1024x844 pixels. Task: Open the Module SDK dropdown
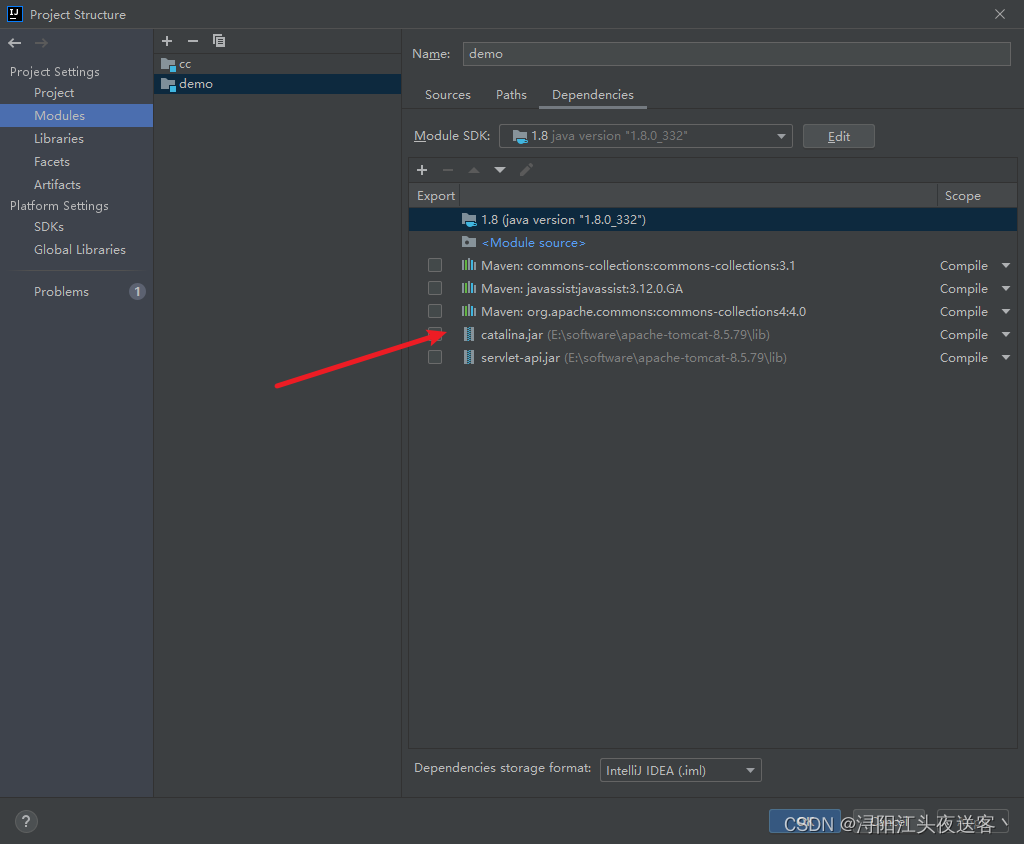pyautogui.click(x=646, y=136)
